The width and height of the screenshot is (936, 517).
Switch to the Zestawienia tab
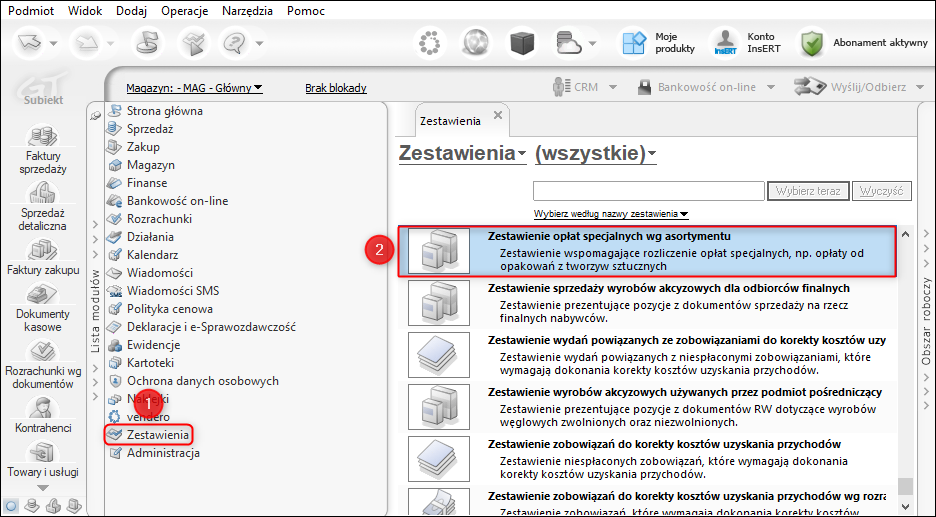click(x=450, y=121)
